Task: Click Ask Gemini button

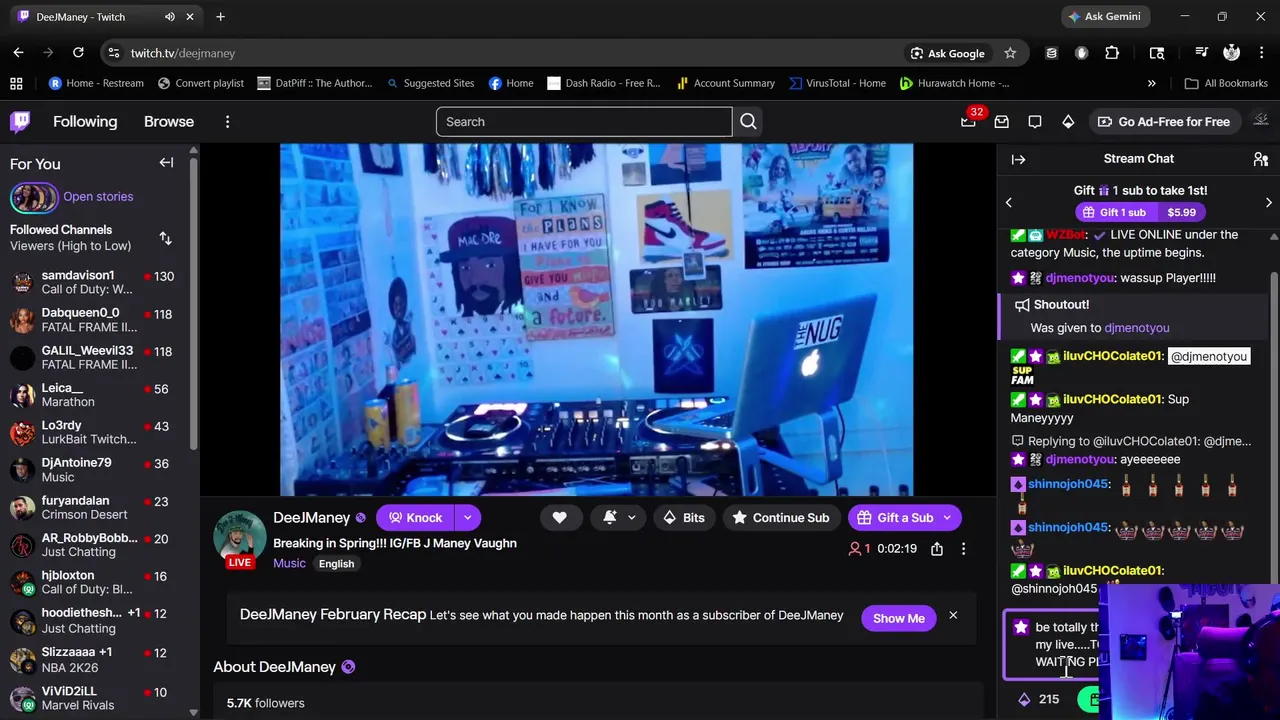Action: click(x=1104, y=17)
